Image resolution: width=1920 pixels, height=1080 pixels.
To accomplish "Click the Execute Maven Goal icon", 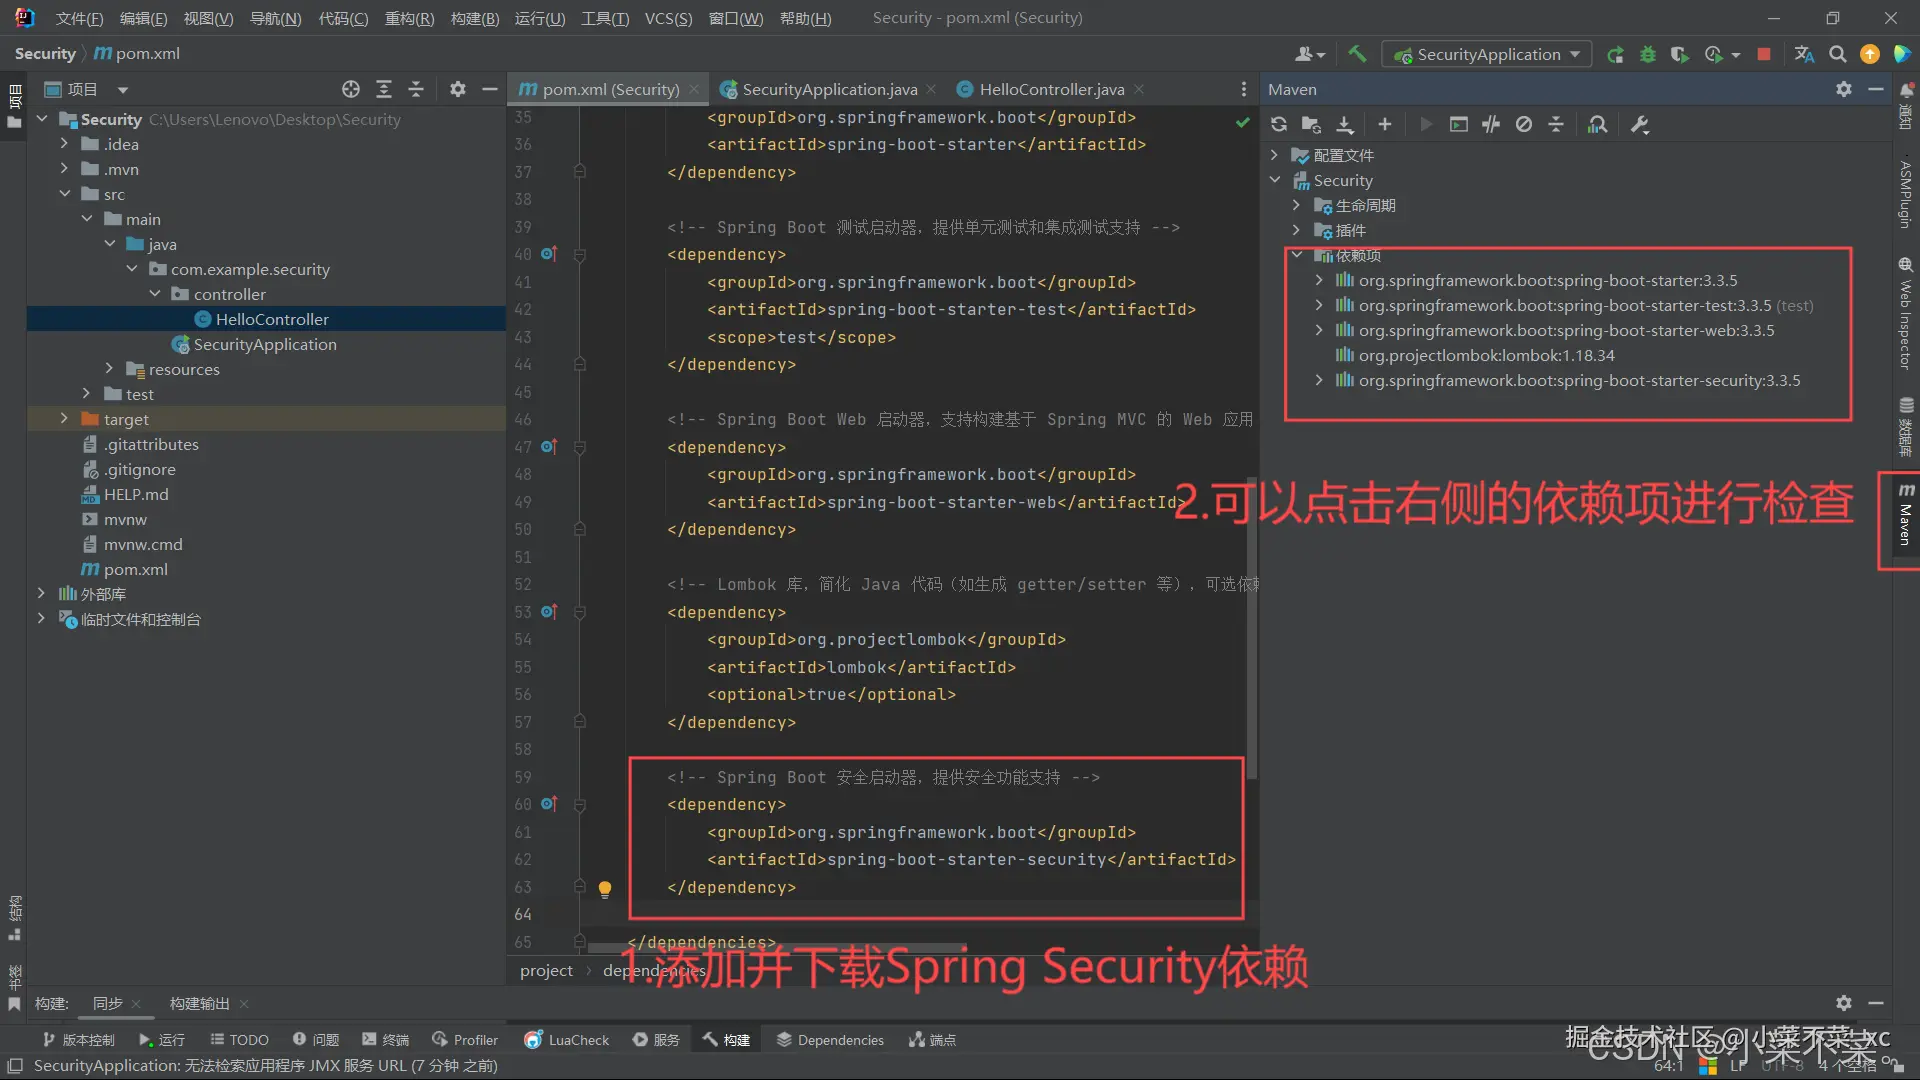I will (x=1458, y=124).
